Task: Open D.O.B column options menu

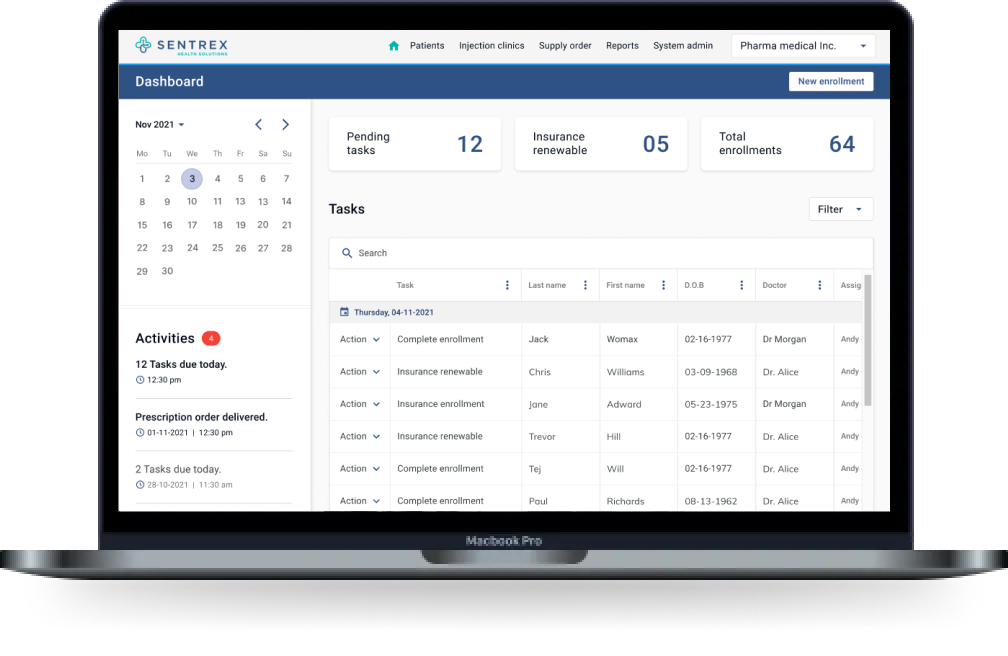Action: coord(741,285)
